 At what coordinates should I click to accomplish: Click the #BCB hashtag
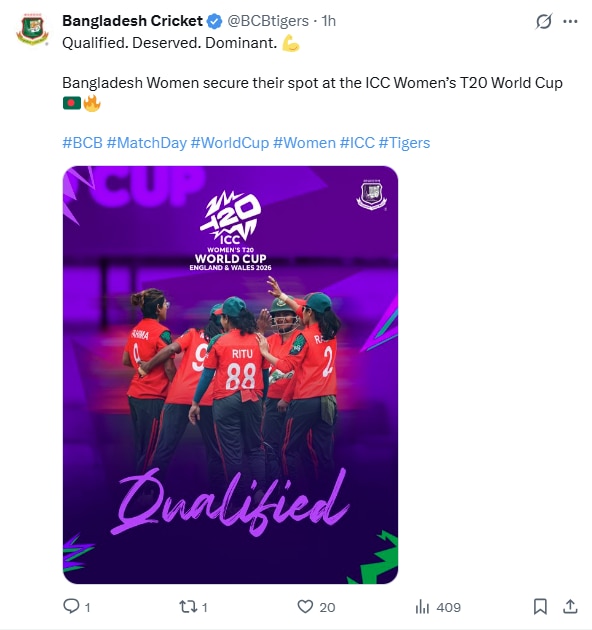point(82,143)
